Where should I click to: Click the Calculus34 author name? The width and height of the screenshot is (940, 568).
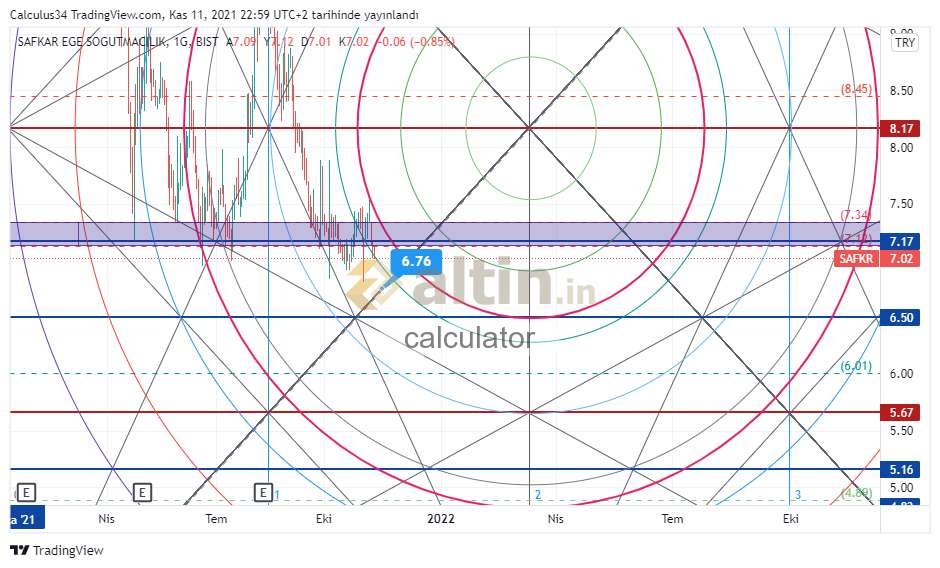click(37, 15)
